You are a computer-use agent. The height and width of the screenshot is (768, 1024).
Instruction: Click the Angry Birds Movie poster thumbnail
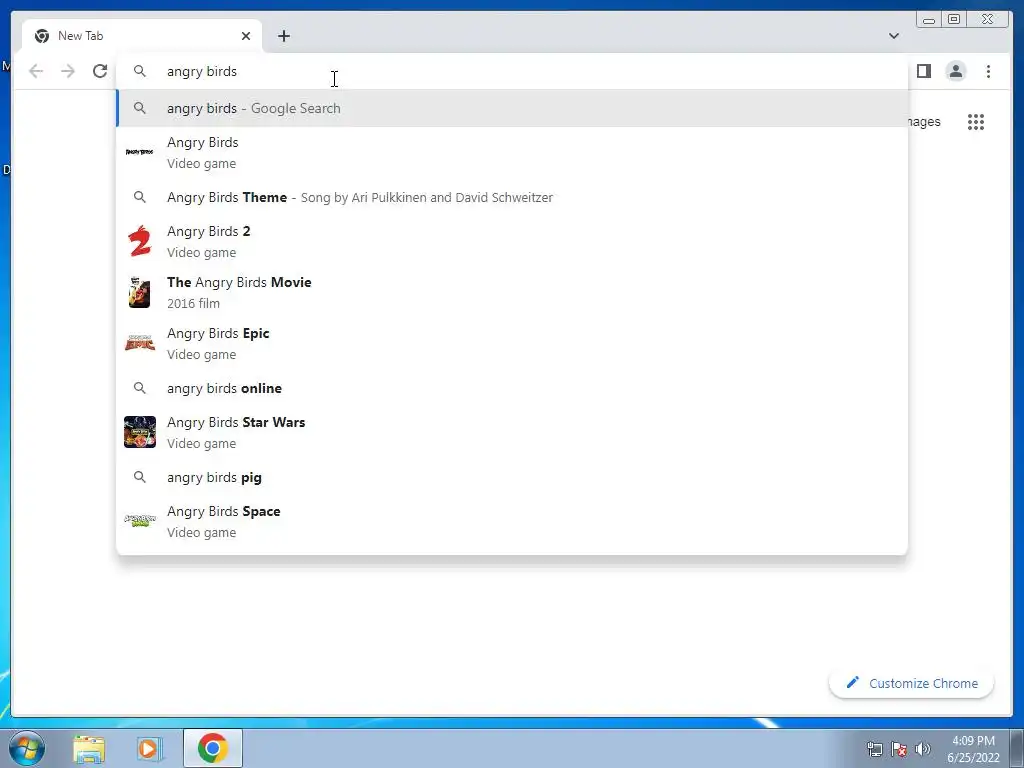pyautogui.click(x=140, y=292)
